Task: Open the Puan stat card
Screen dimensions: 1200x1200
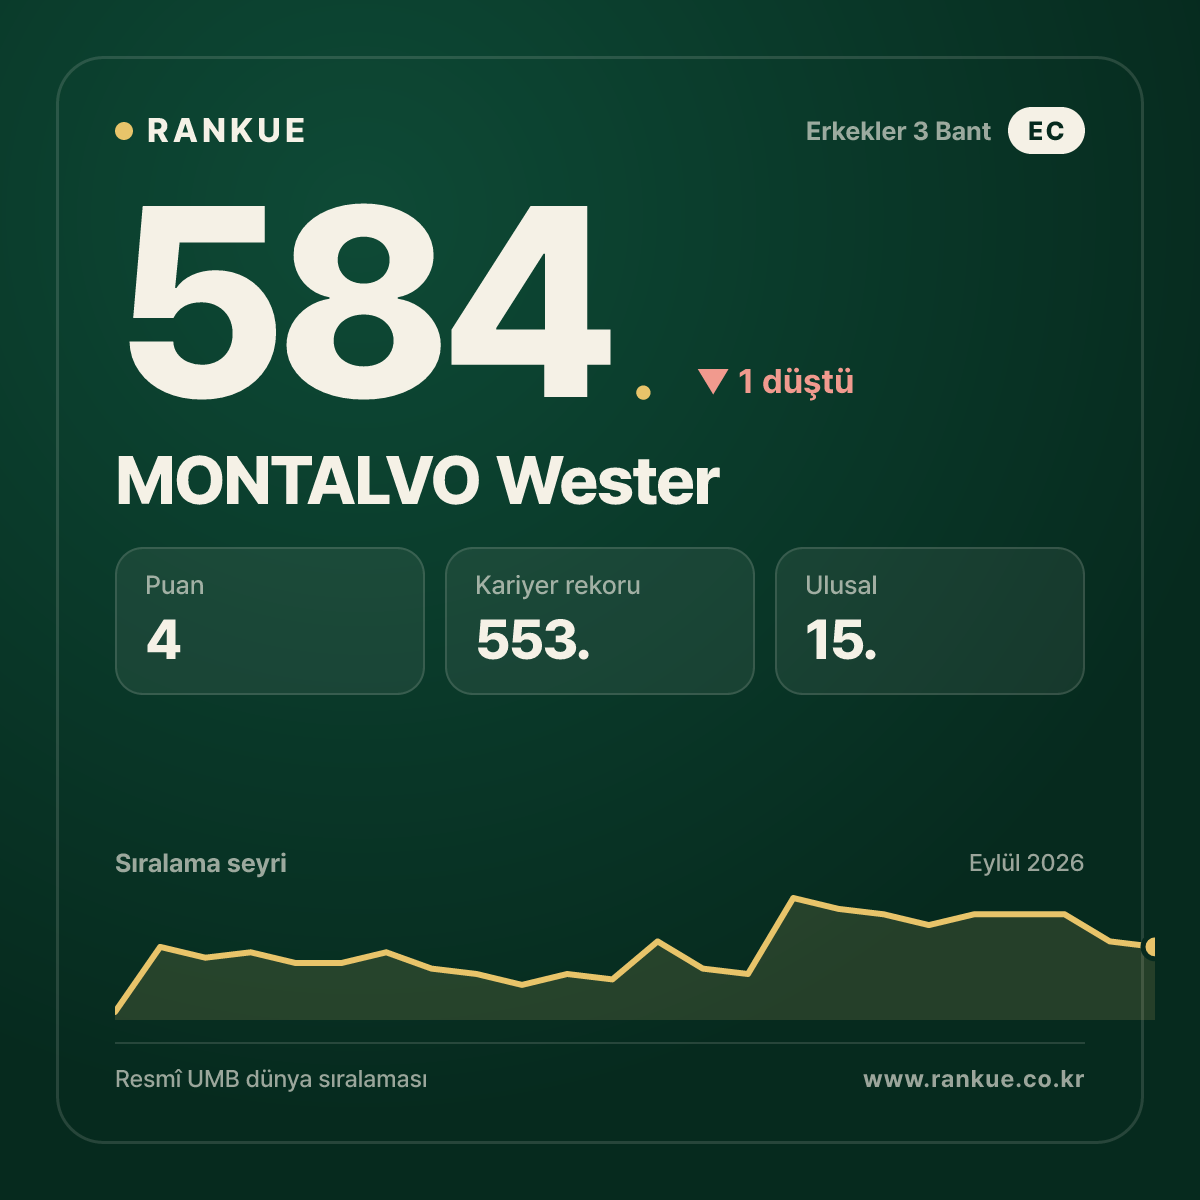Action: click(270, 621)
